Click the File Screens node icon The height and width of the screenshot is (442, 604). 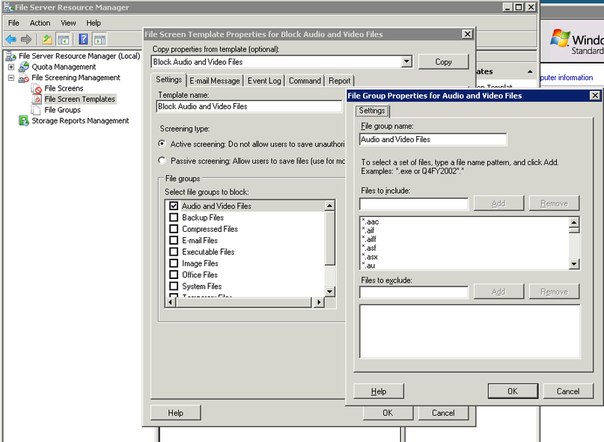click(x=37, y=89)
